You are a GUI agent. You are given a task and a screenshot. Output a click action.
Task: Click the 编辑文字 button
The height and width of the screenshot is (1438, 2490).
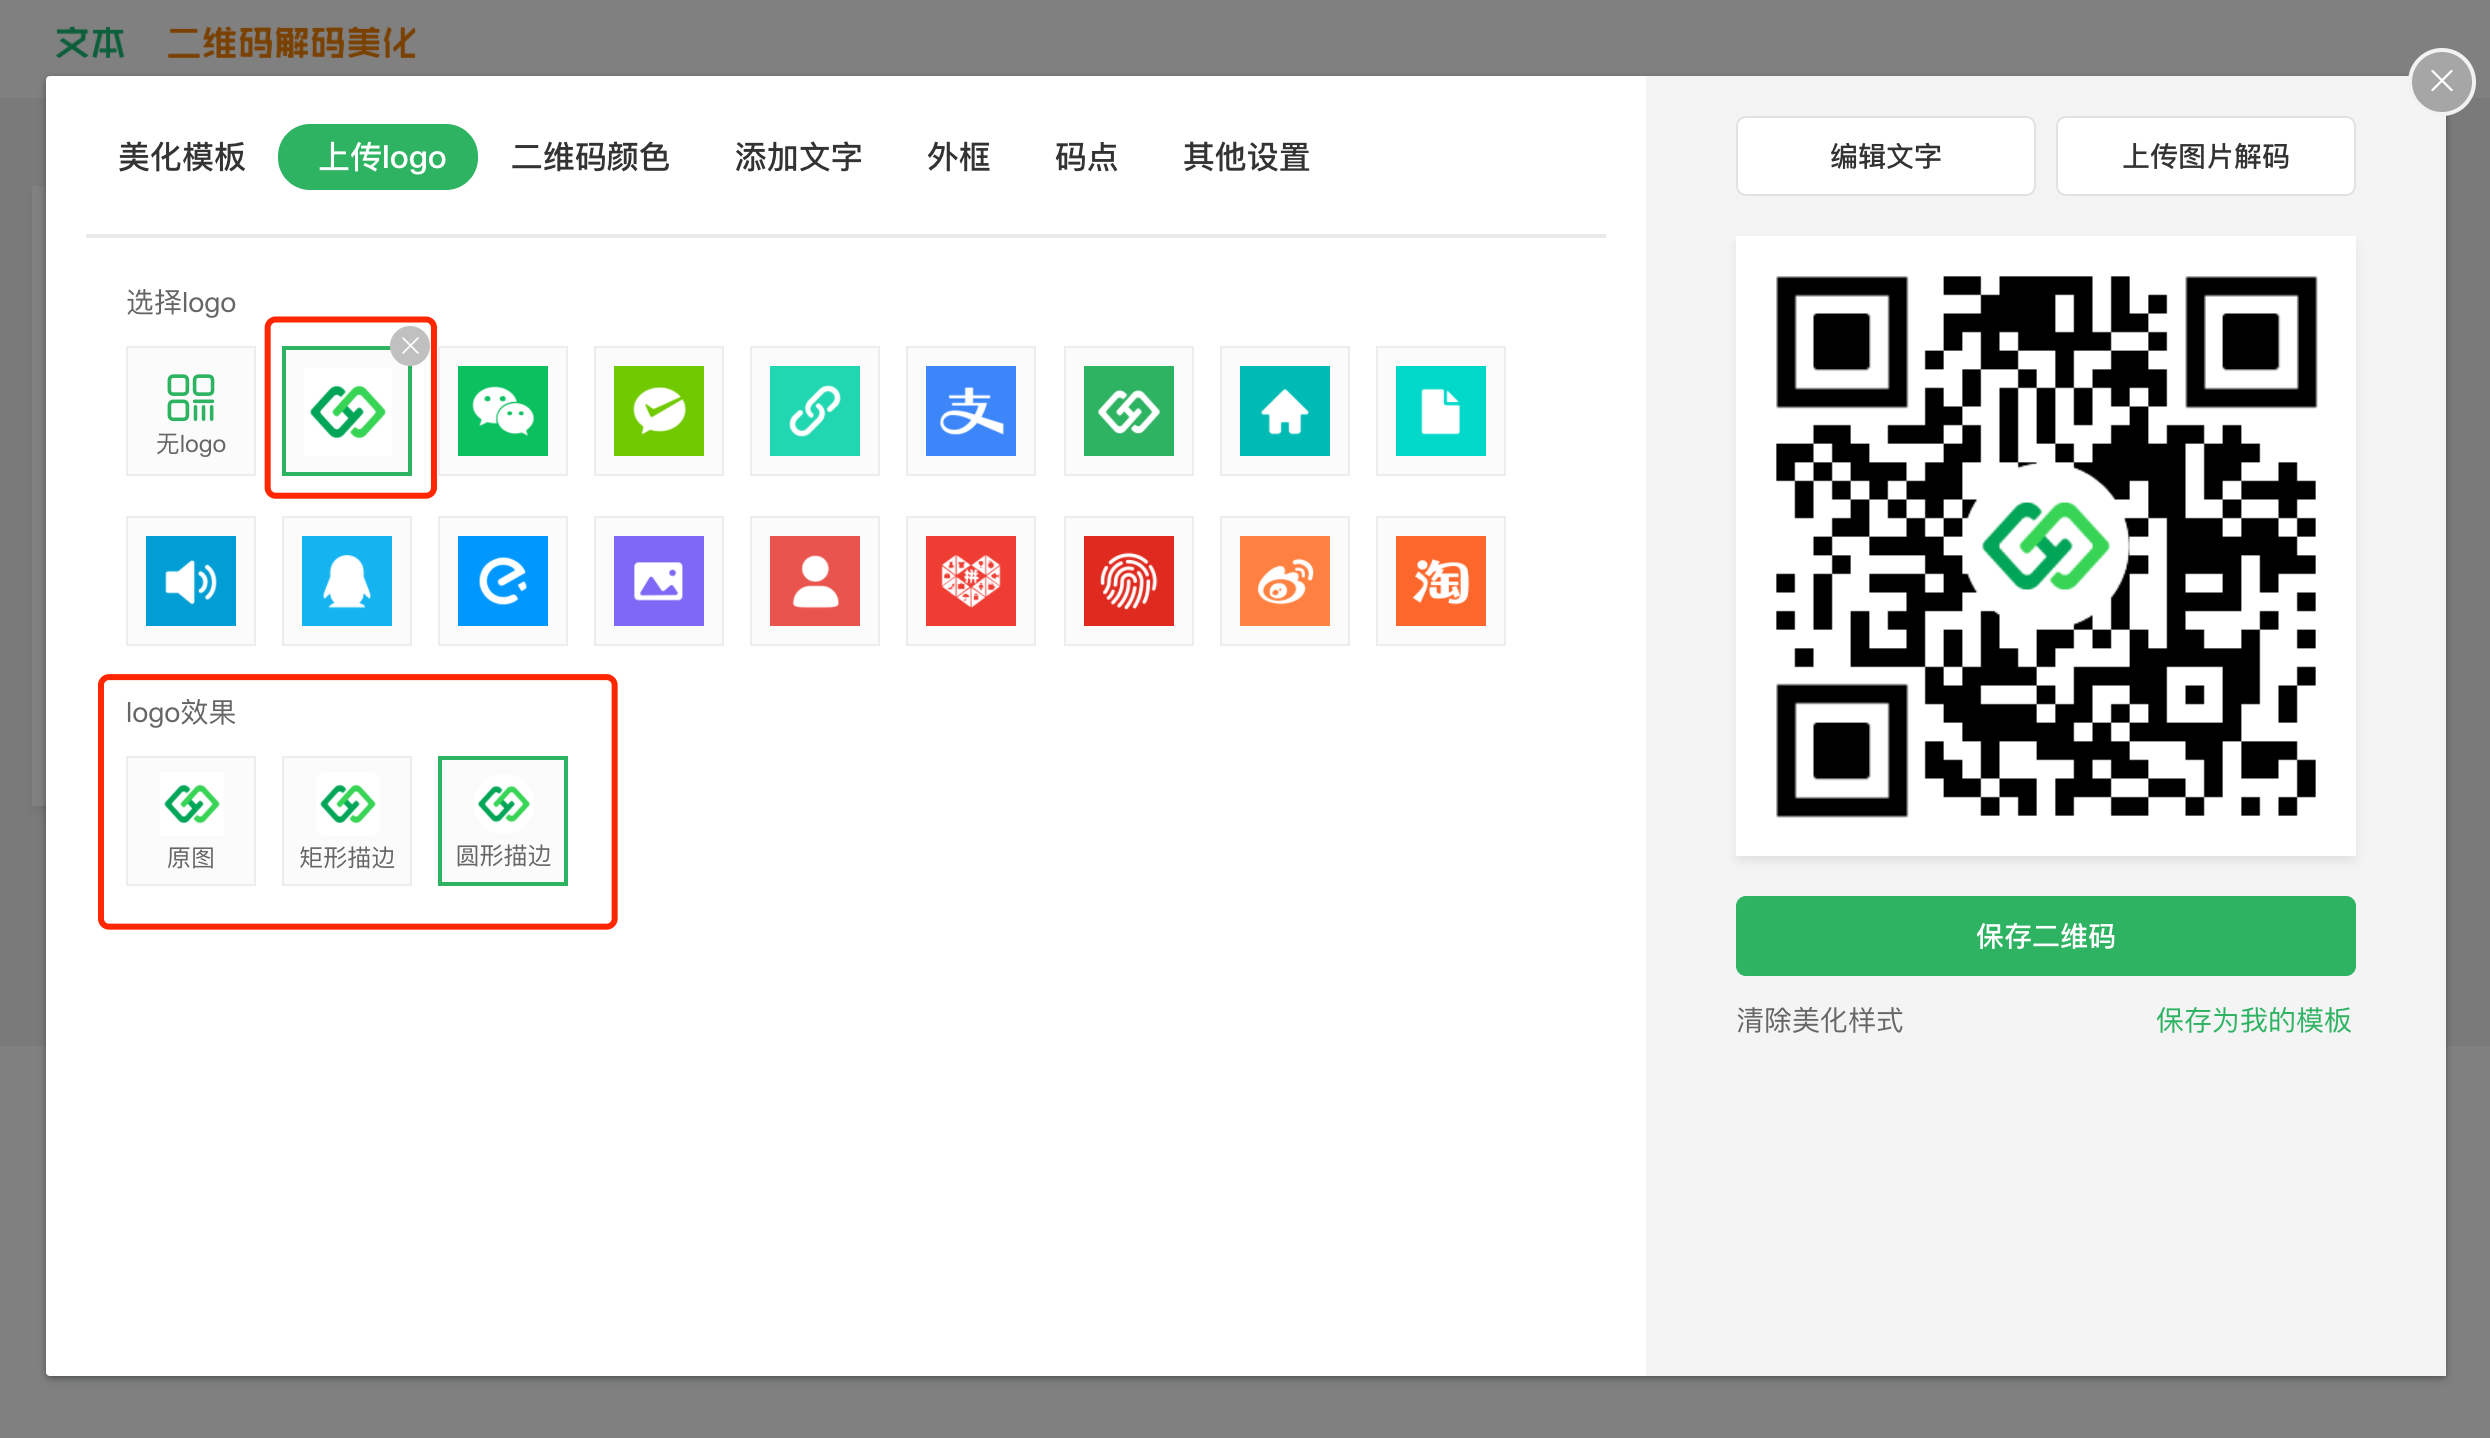[x=1886, y=156]
